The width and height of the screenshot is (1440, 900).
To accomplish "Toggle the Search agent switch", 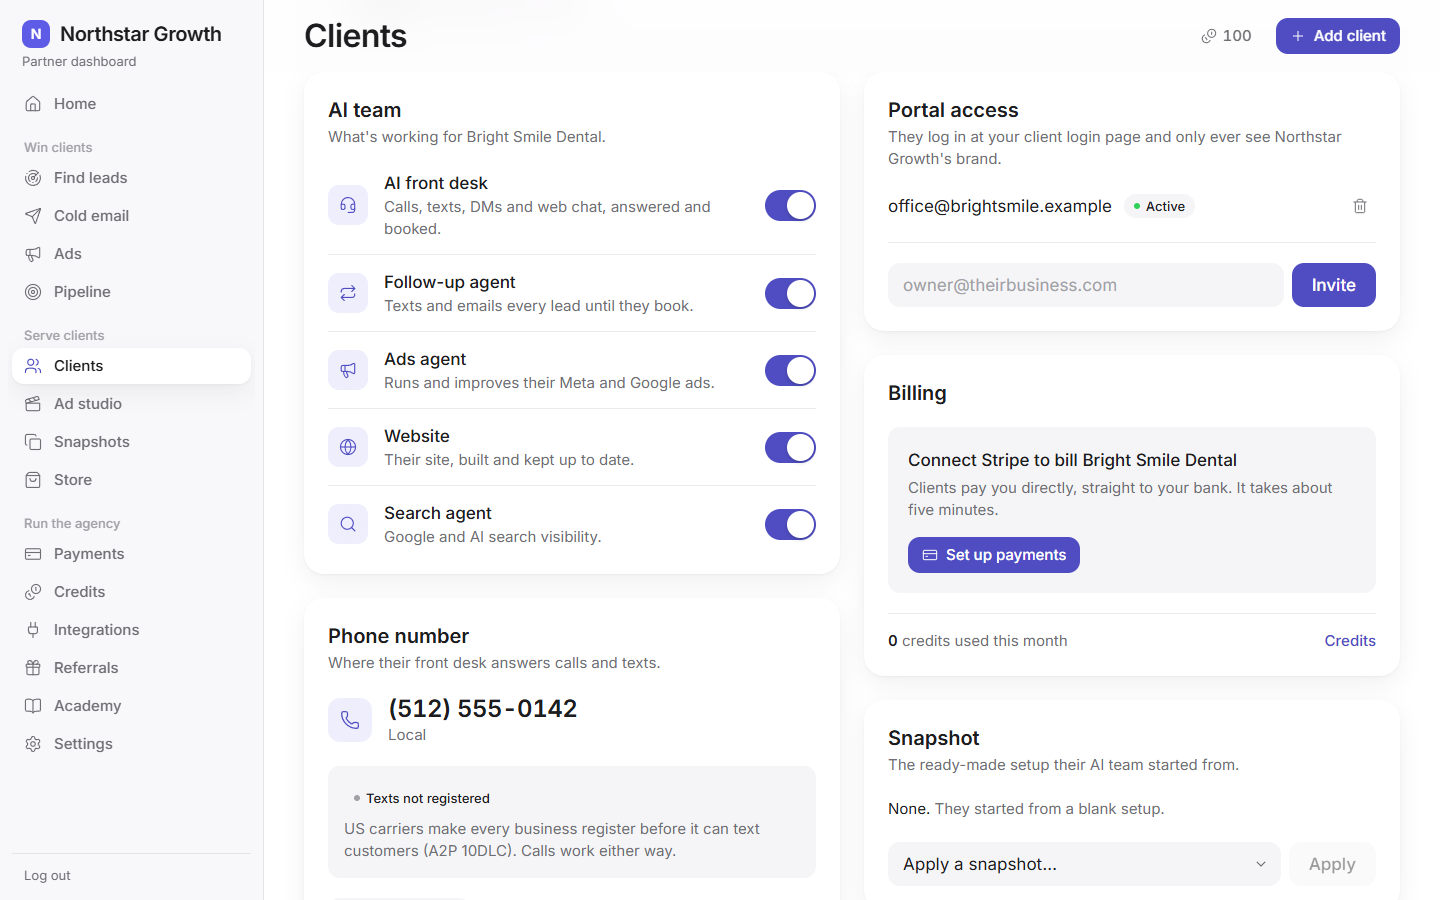I will (790, 525).
